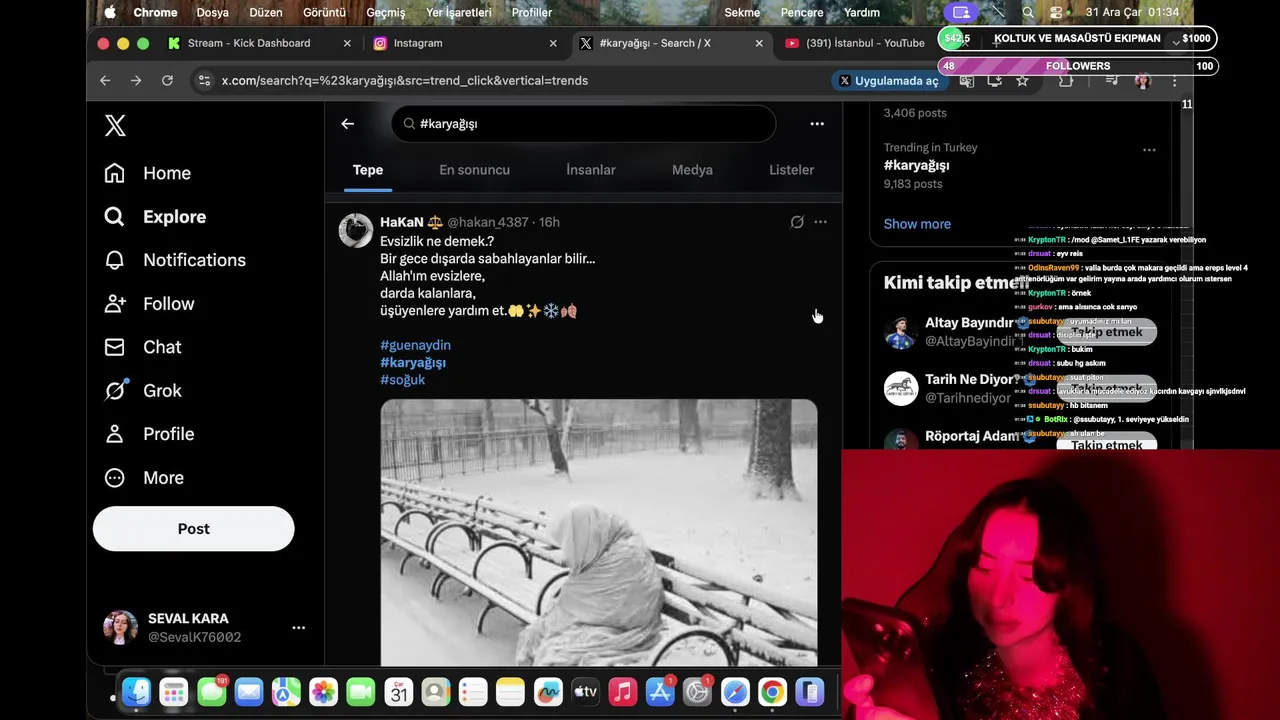Click HaKaN's profile avatar

tap(355, 230)
